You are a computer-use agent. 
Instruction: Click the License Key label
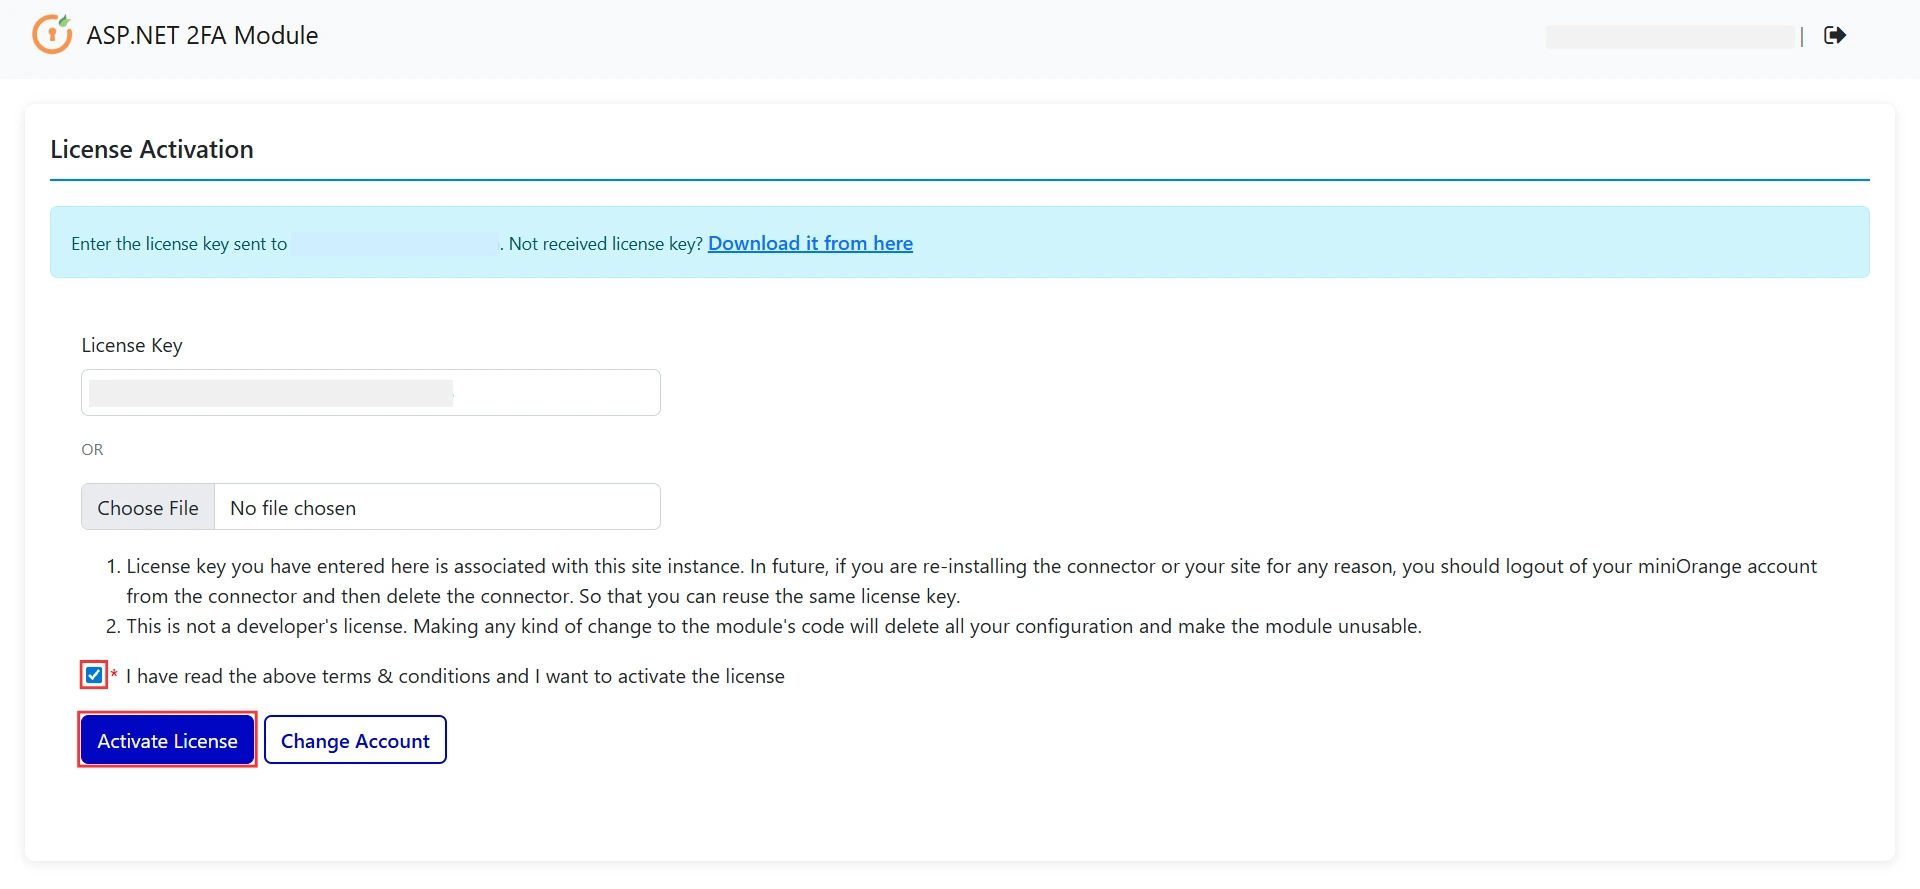[132, 345]
